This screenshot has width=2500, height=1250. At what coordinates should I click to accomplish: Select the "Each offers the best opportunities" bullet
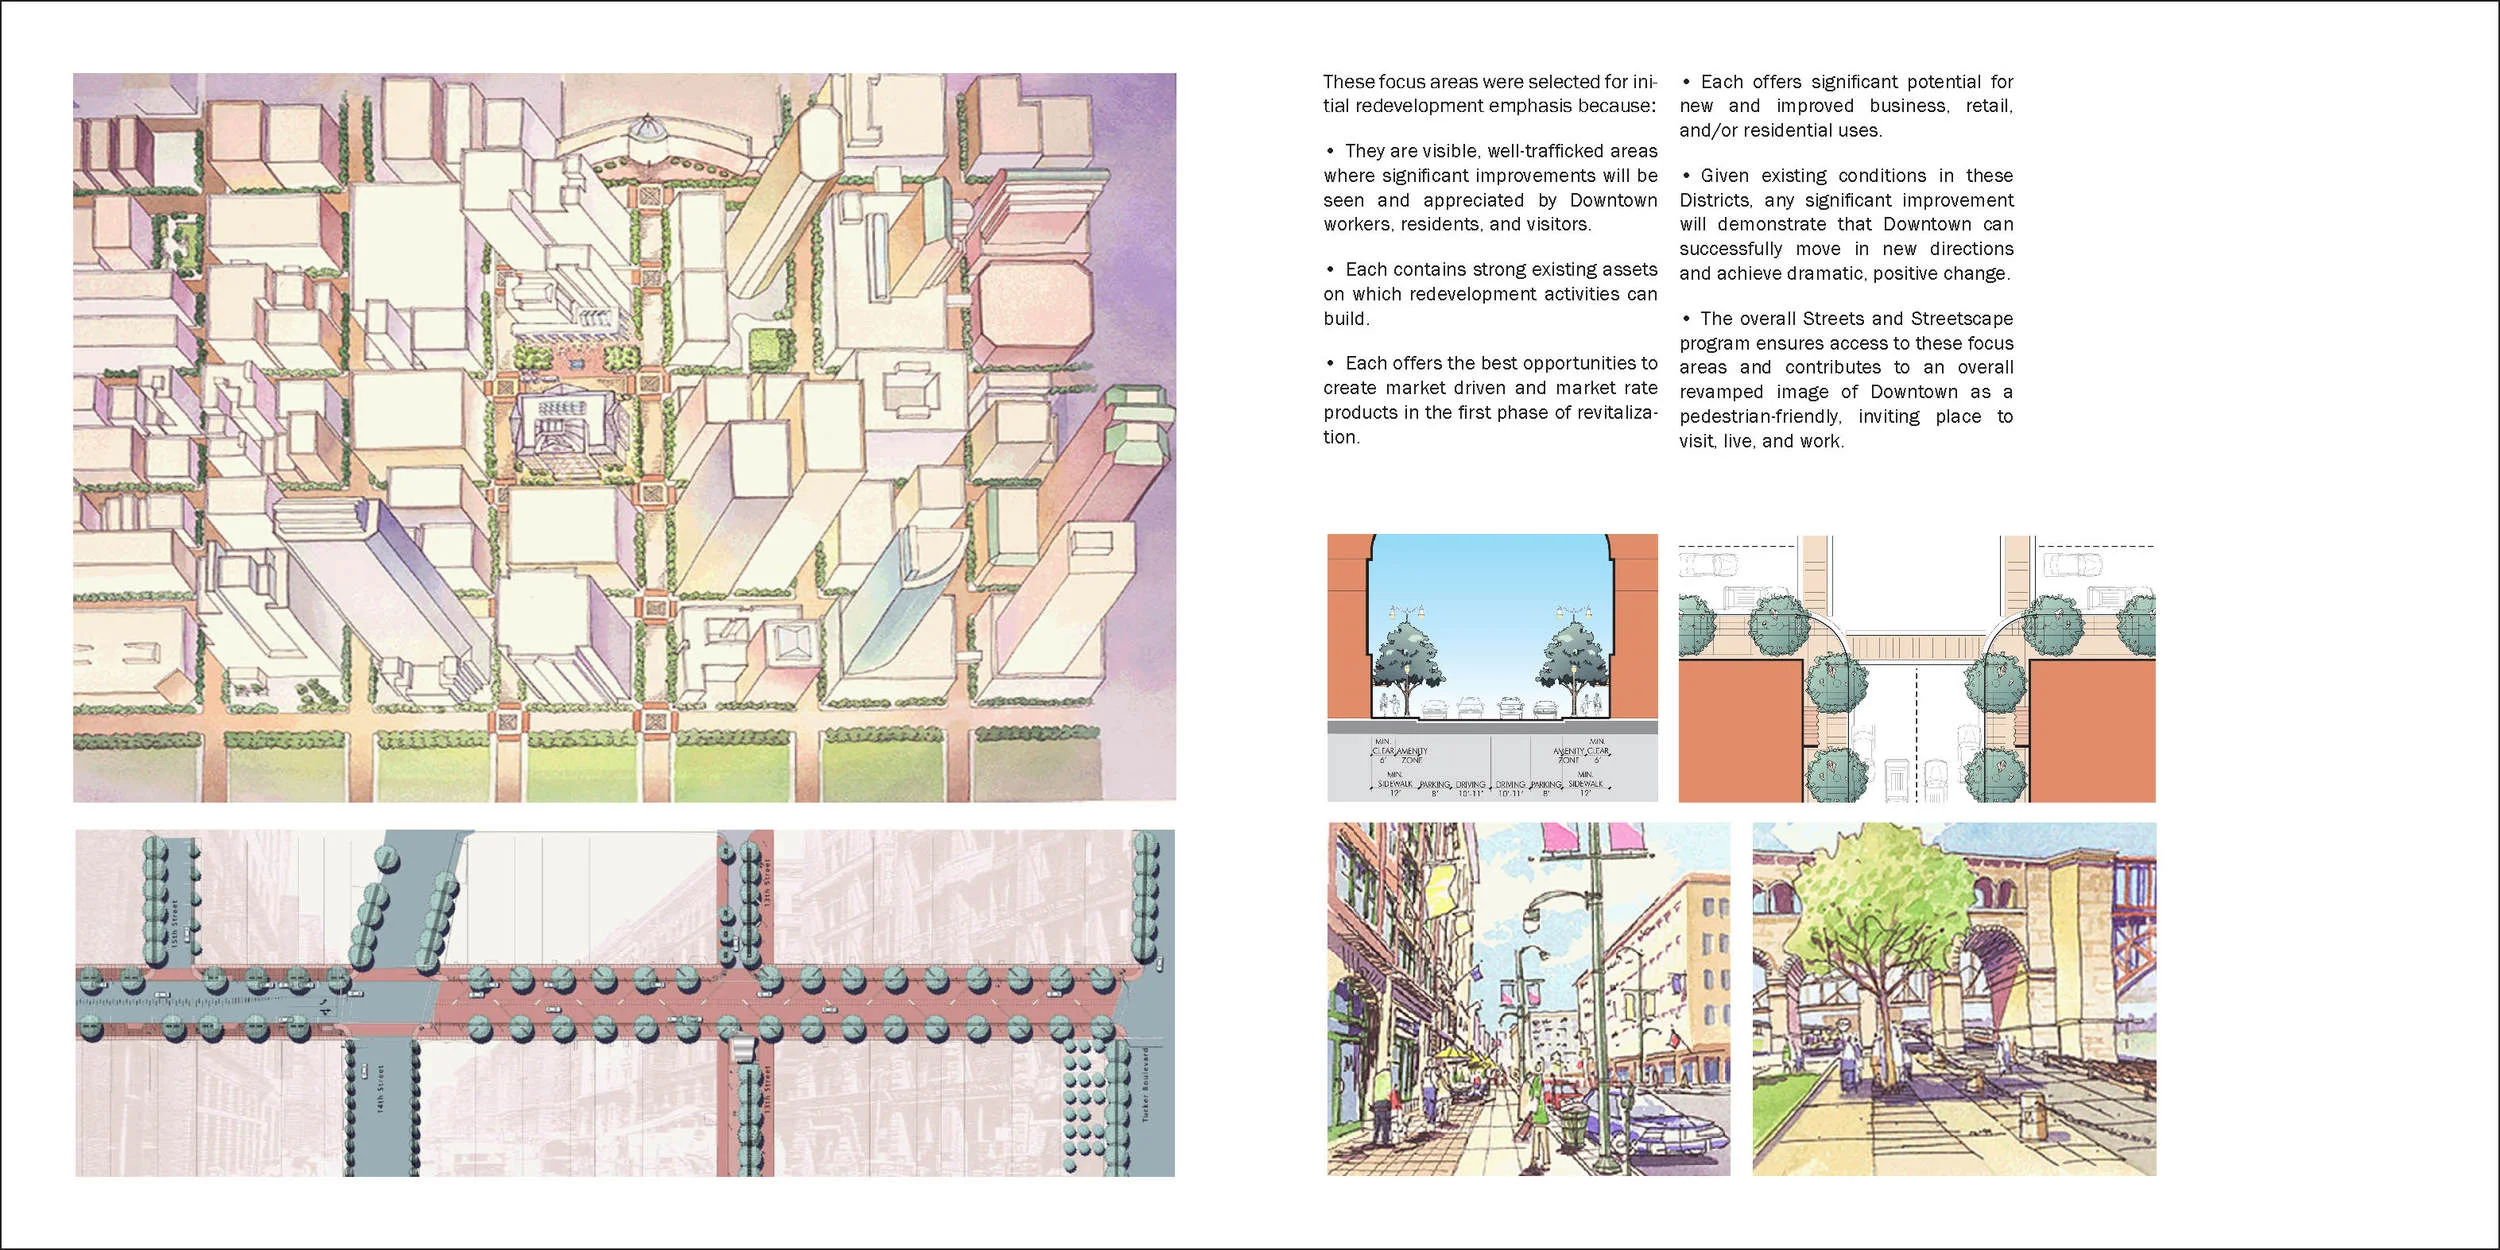(x=1490, y=400)
